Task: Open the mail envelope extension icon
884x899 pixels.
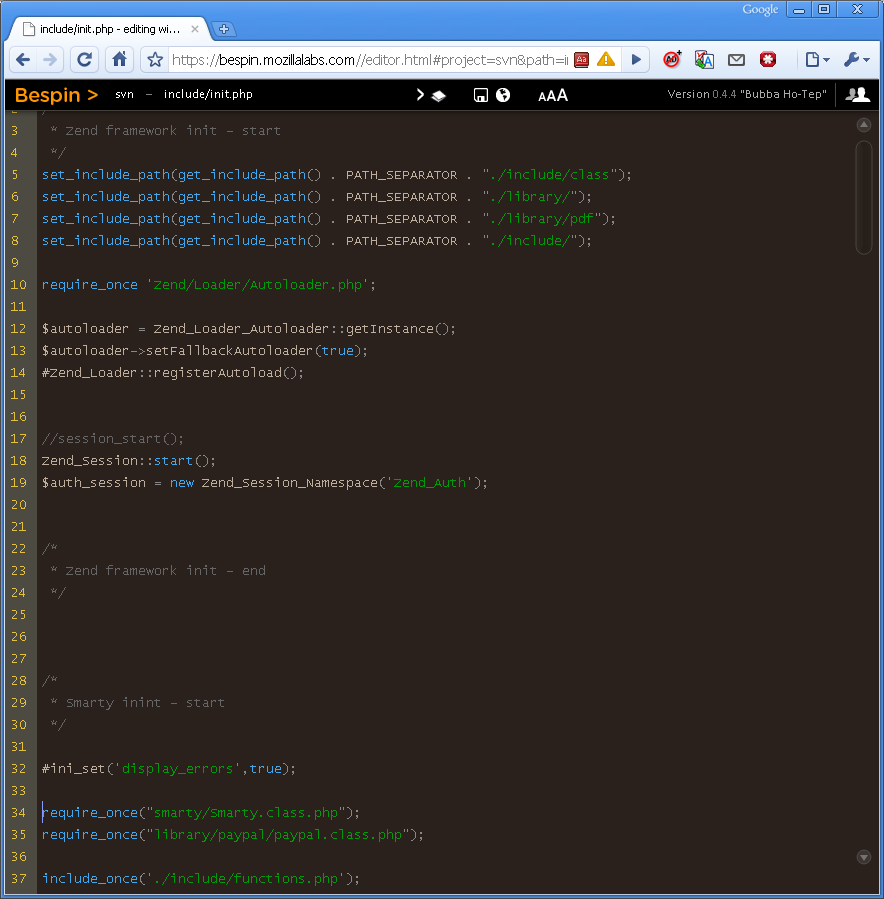Action: [x=736, y=60]
